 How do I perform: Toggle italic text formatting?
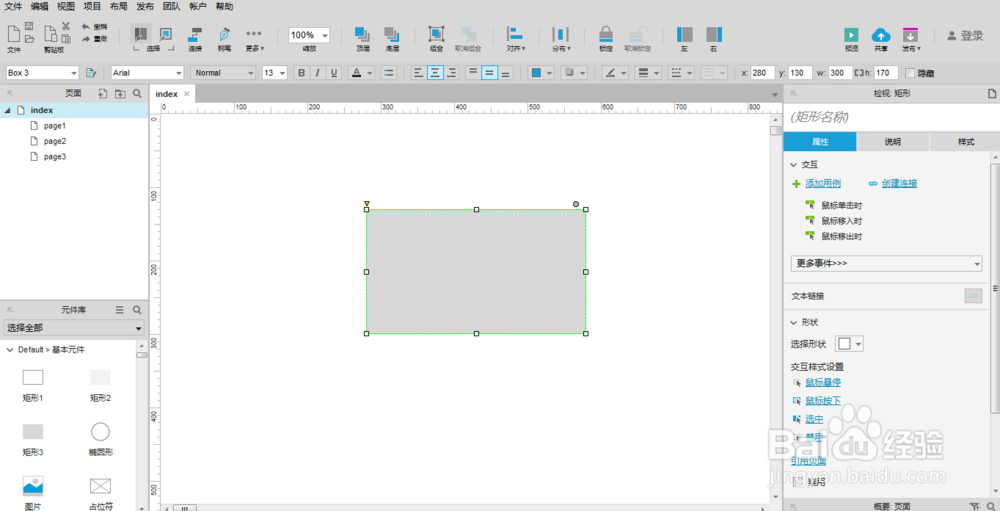(x=317, y=73)
